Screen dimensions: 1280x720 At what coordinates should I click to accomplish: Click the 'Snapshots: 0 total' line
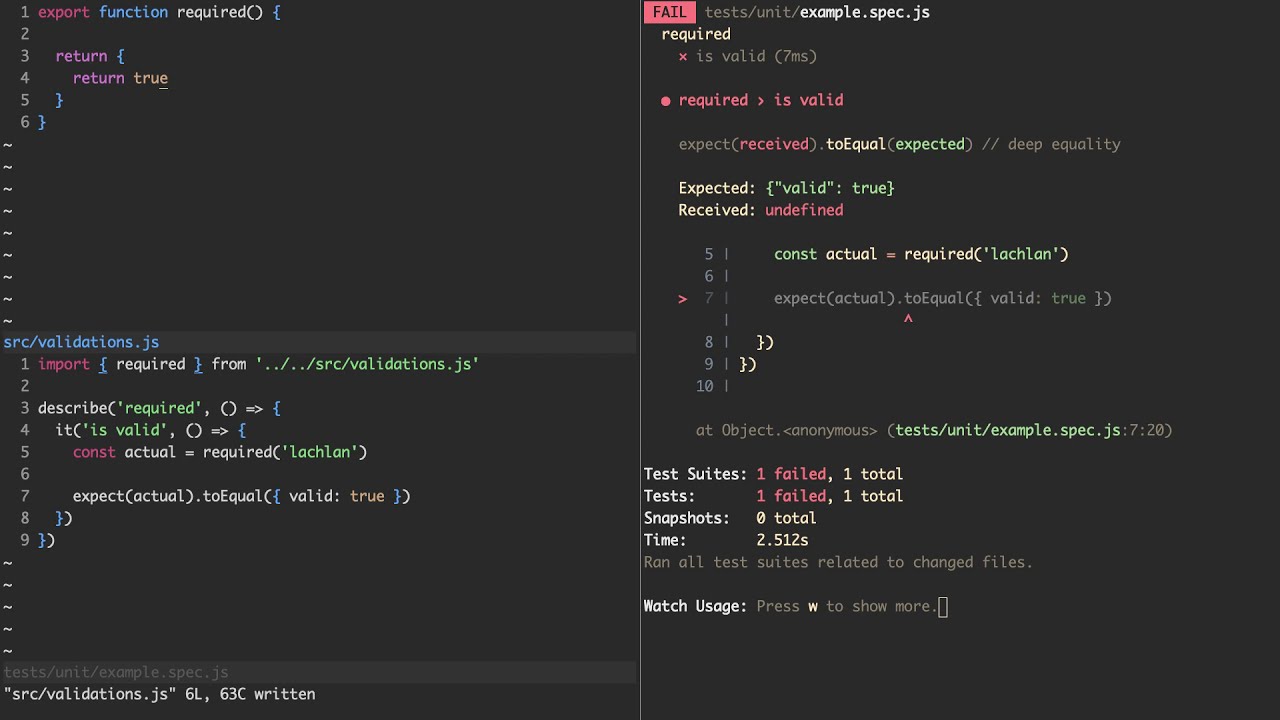click(x=730, y=518)
